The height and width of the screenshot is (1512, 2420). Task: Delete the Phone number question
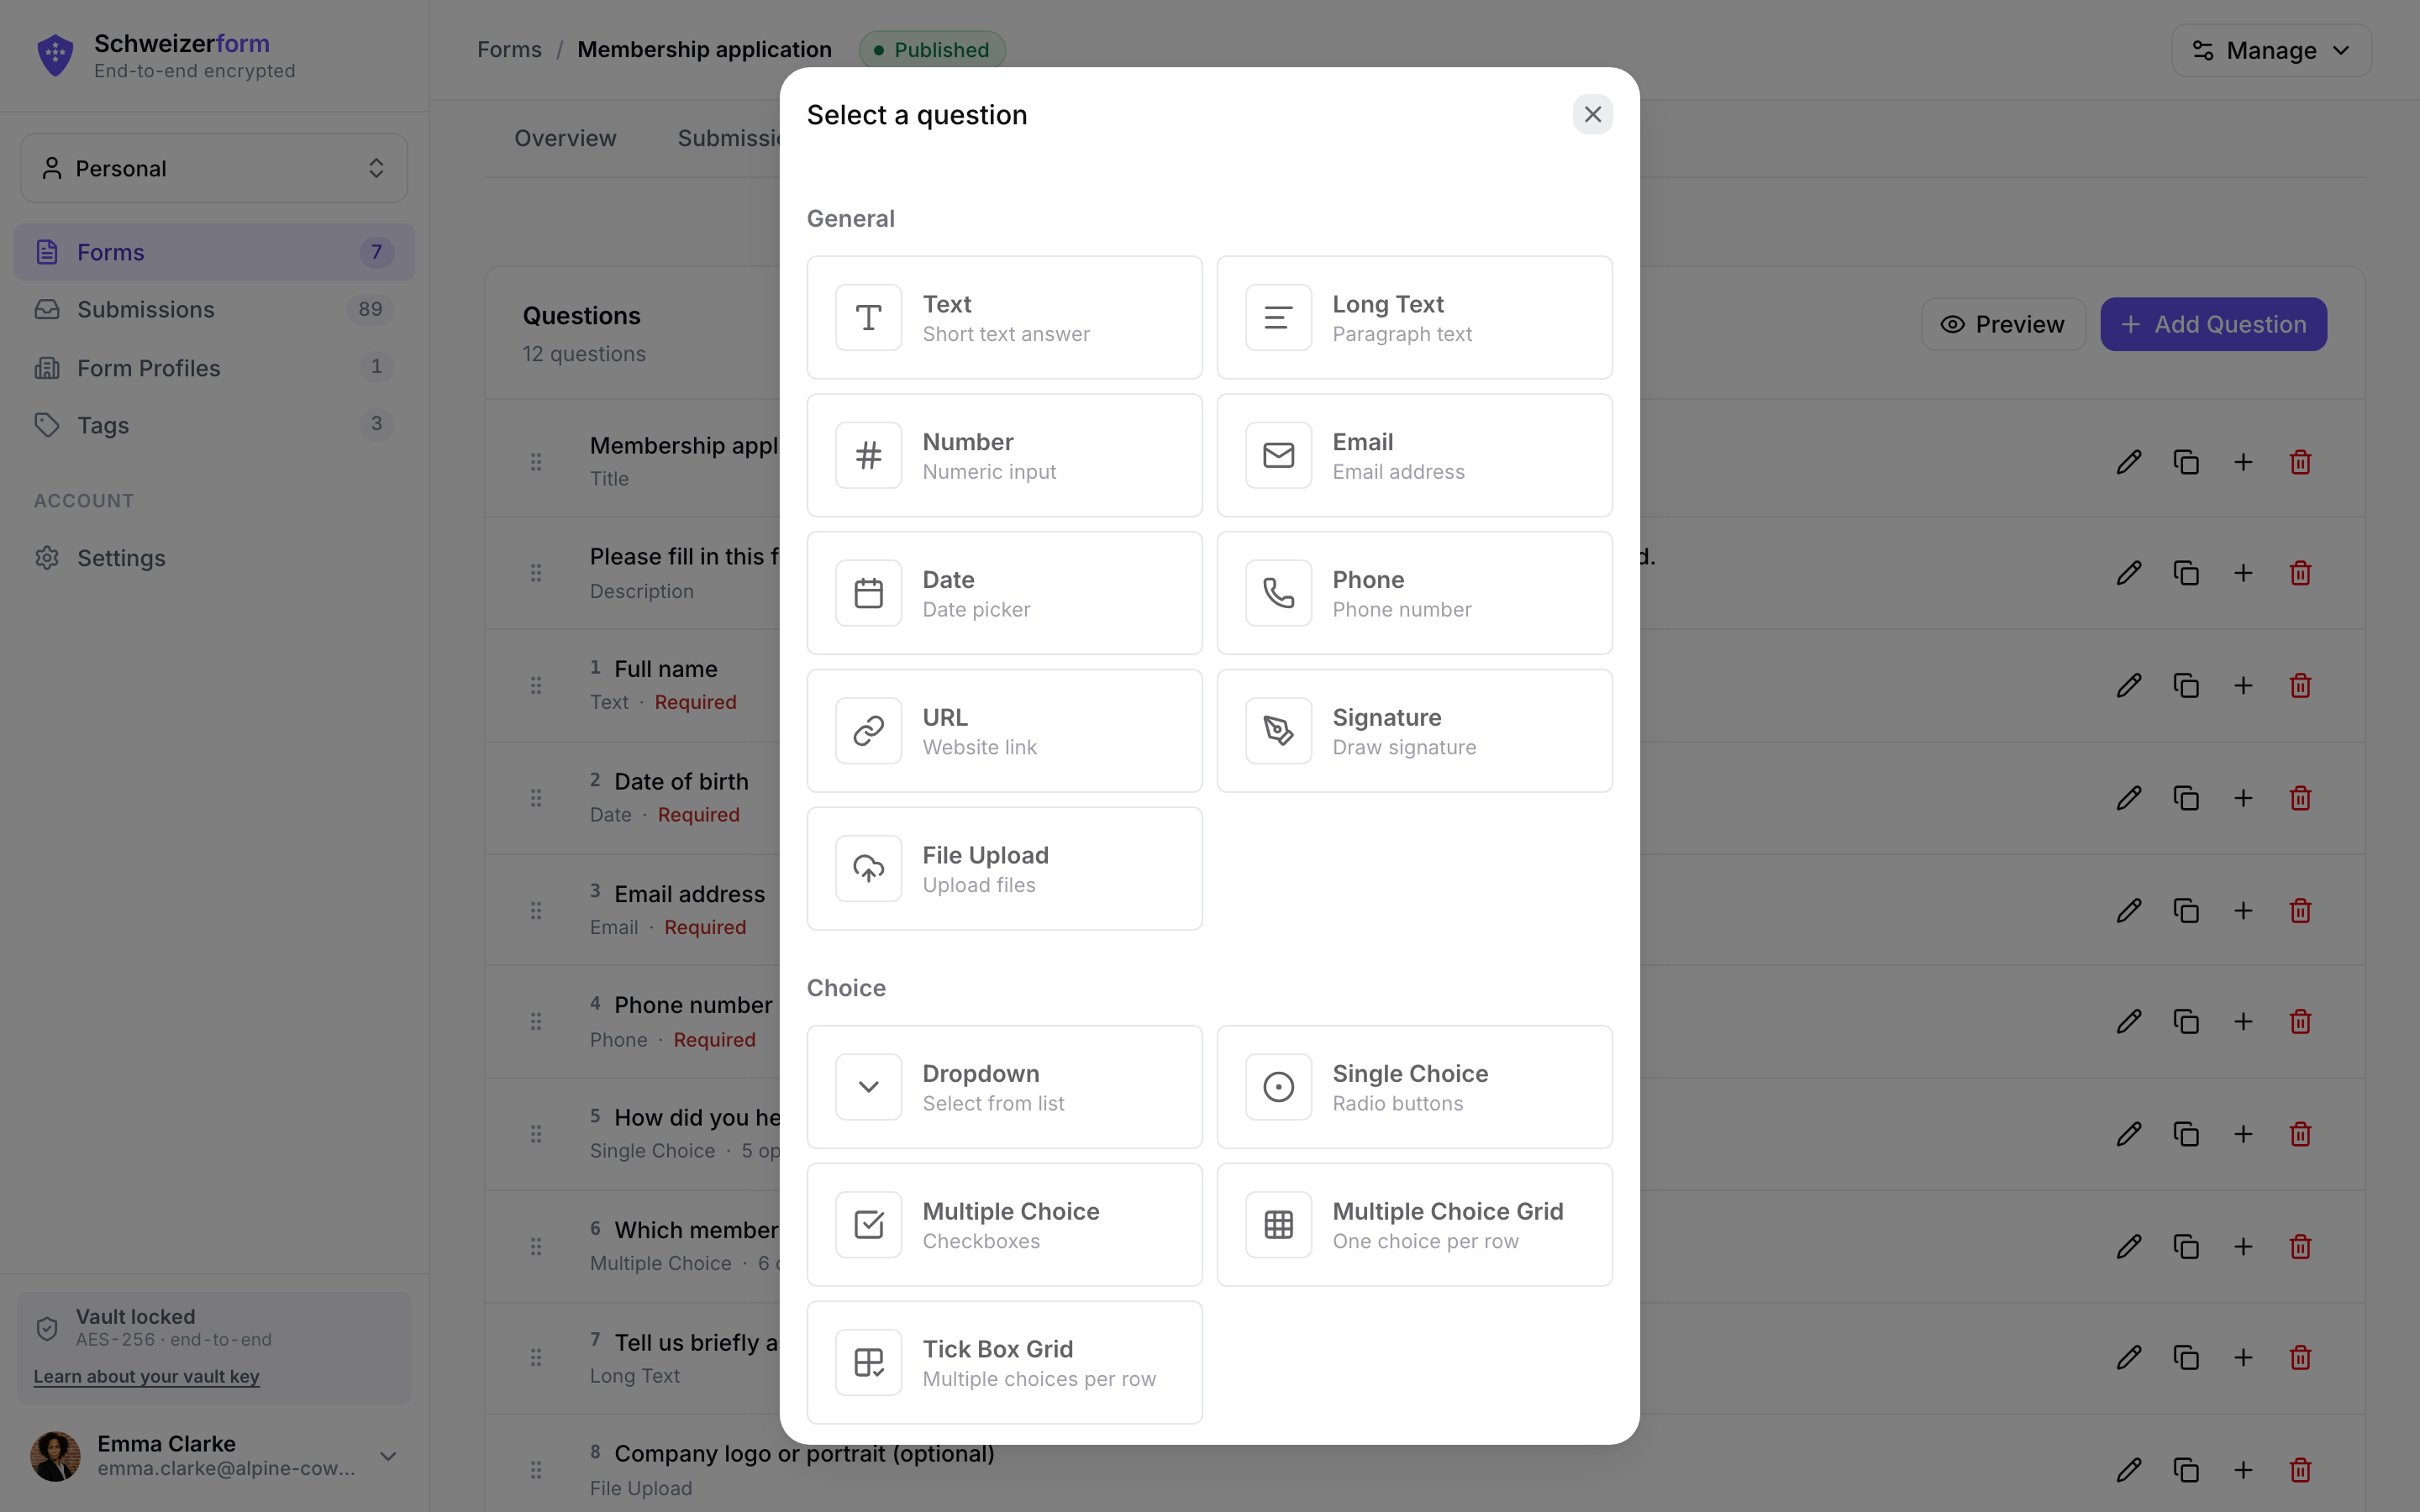[2300, 1022]
